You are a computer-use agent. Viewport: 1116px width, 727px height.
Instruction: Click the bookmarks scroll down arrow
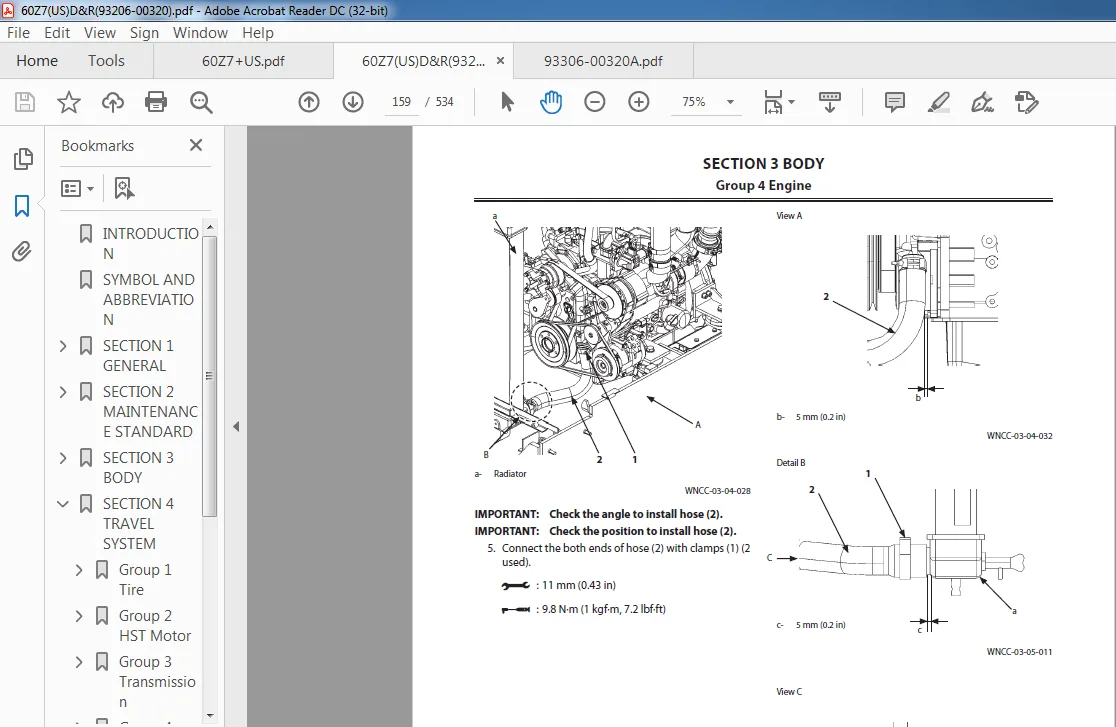click(x=210, y=715)
